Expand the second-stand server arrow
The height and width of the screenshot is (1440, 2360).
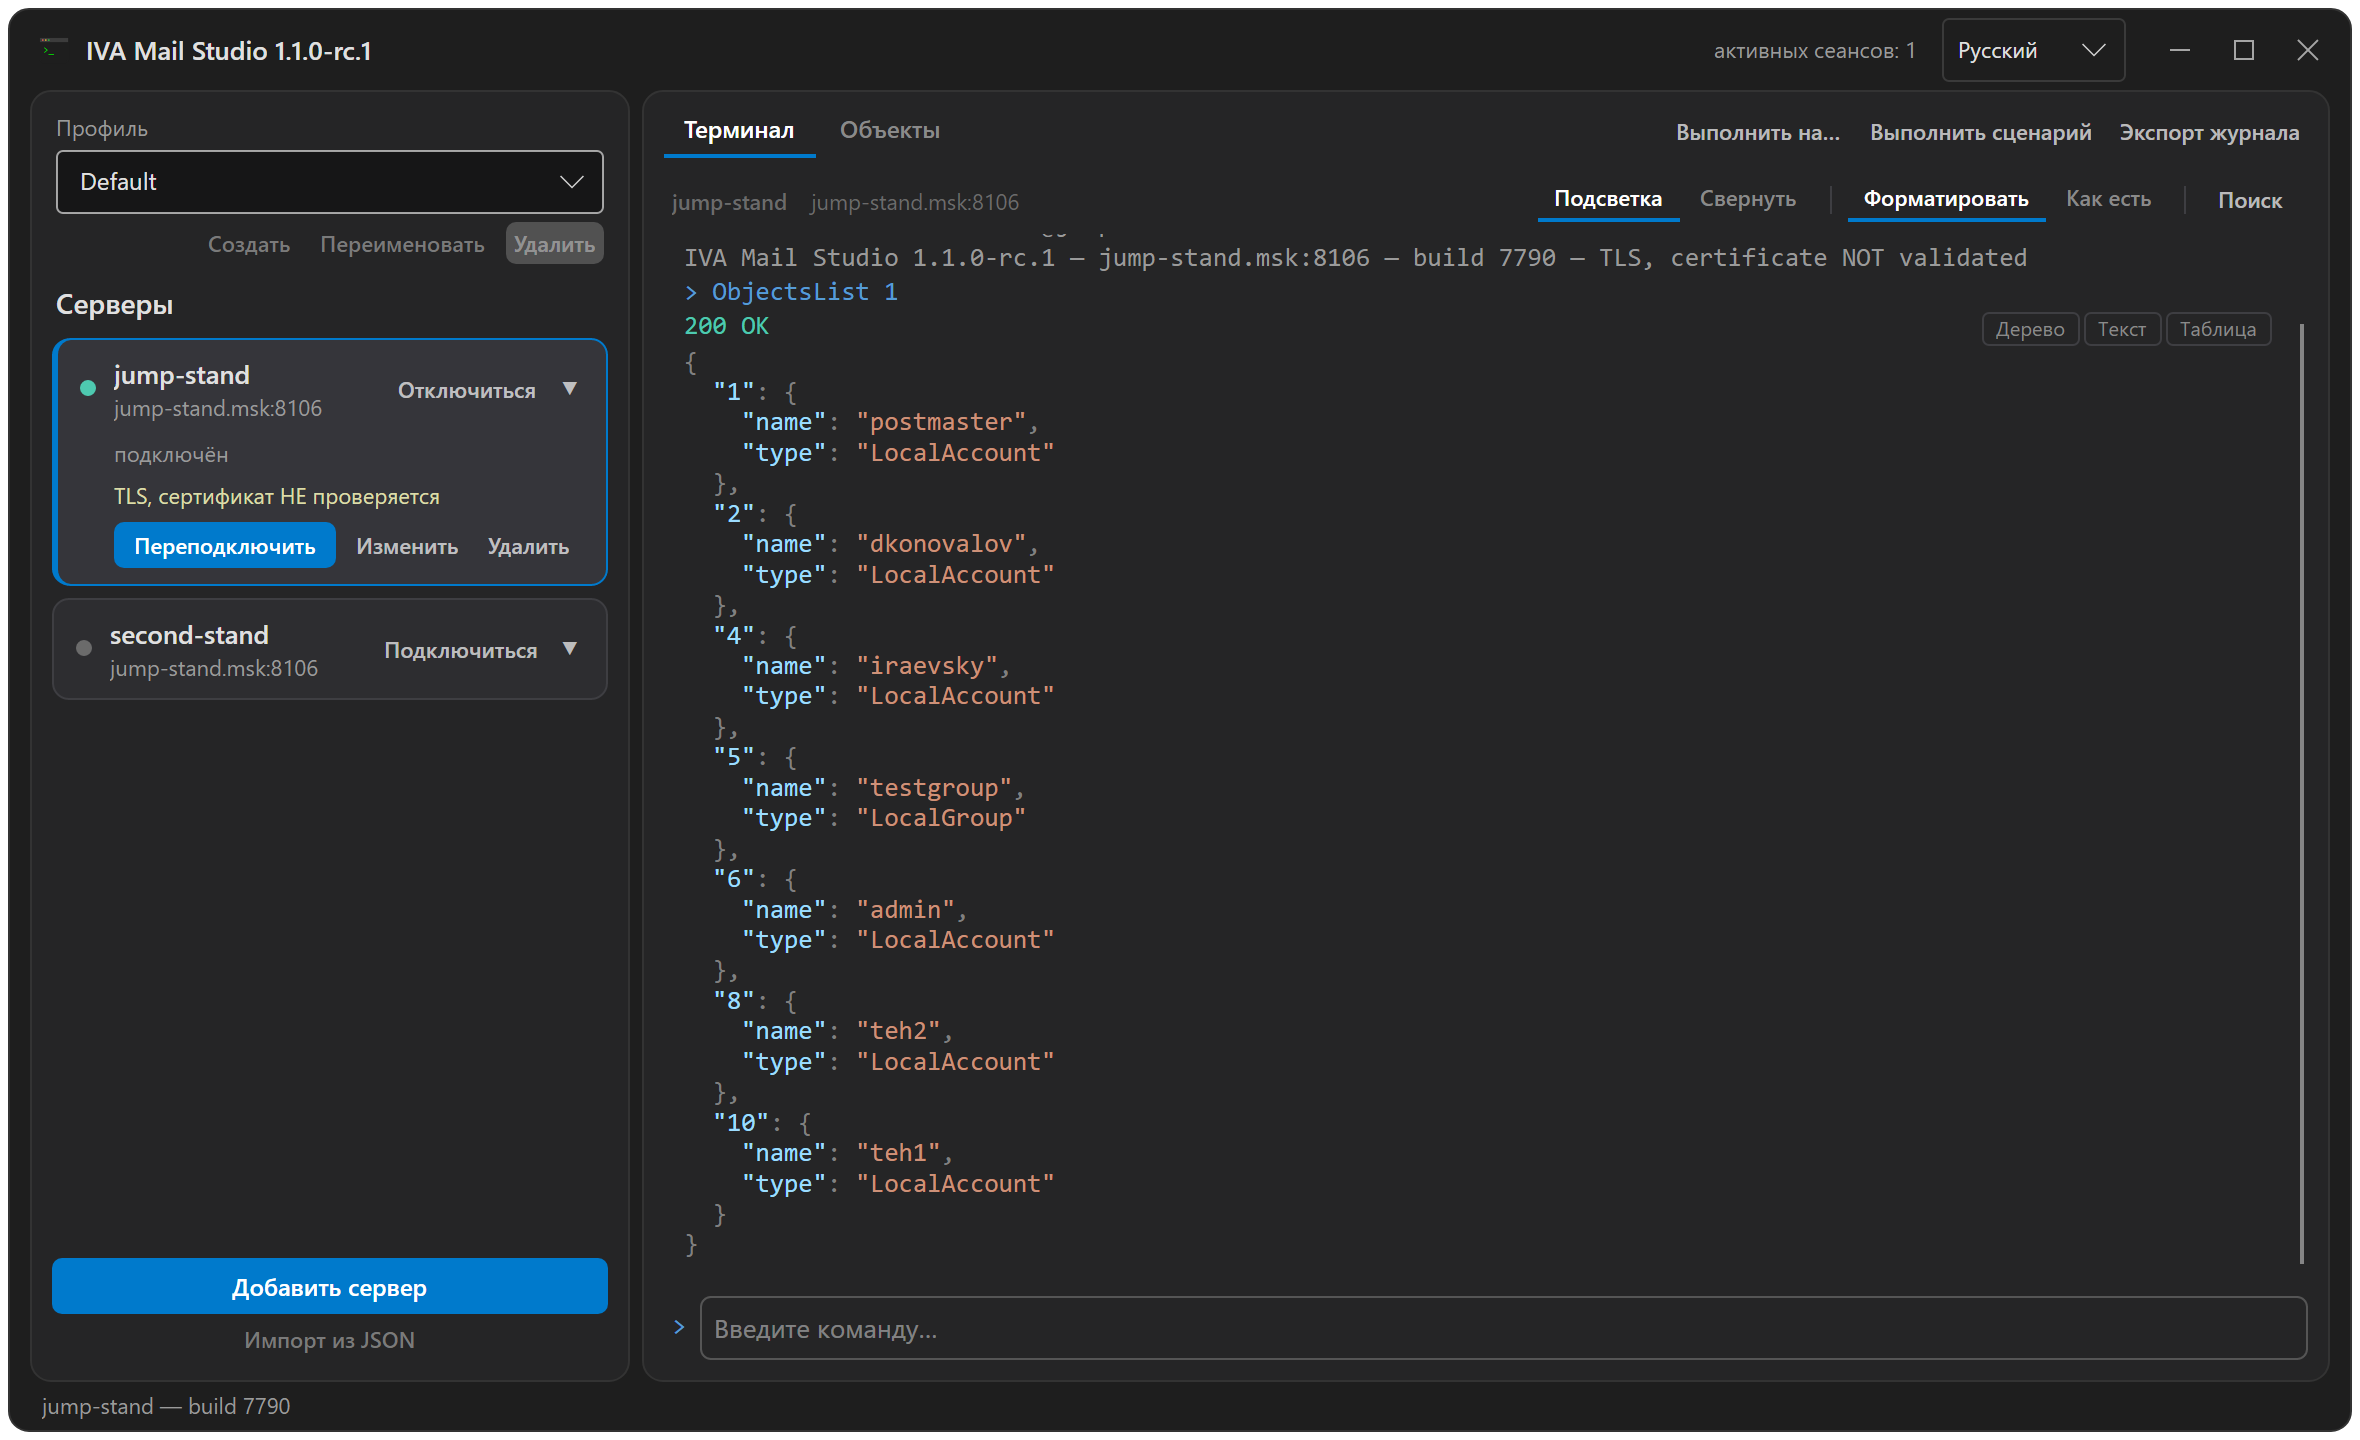[x=570, y=649]
